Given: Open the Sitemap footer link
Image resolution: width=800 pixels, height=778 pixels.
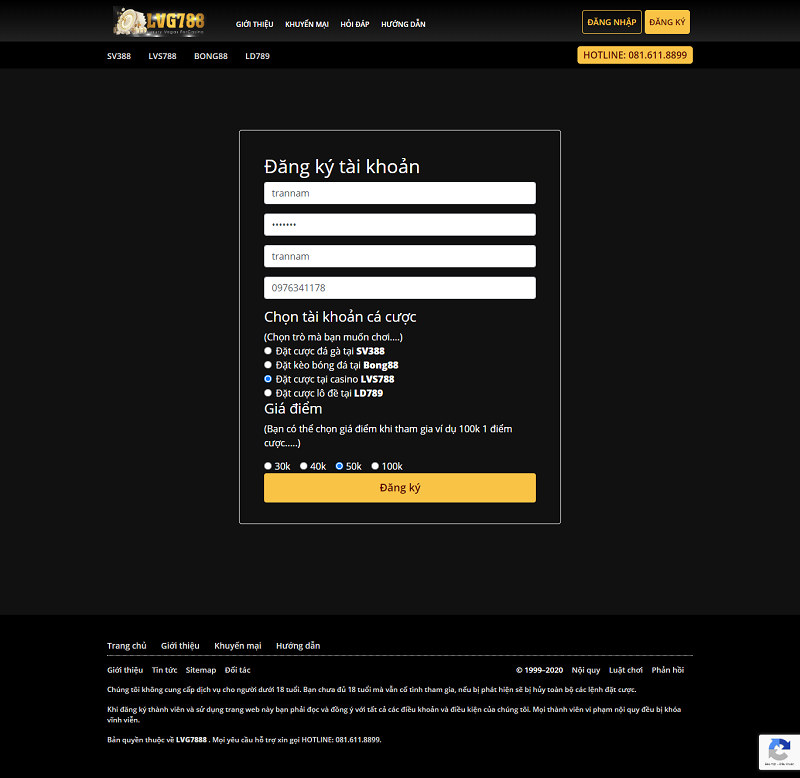Looking at the screenshot, I should click(x=201, y=670).
